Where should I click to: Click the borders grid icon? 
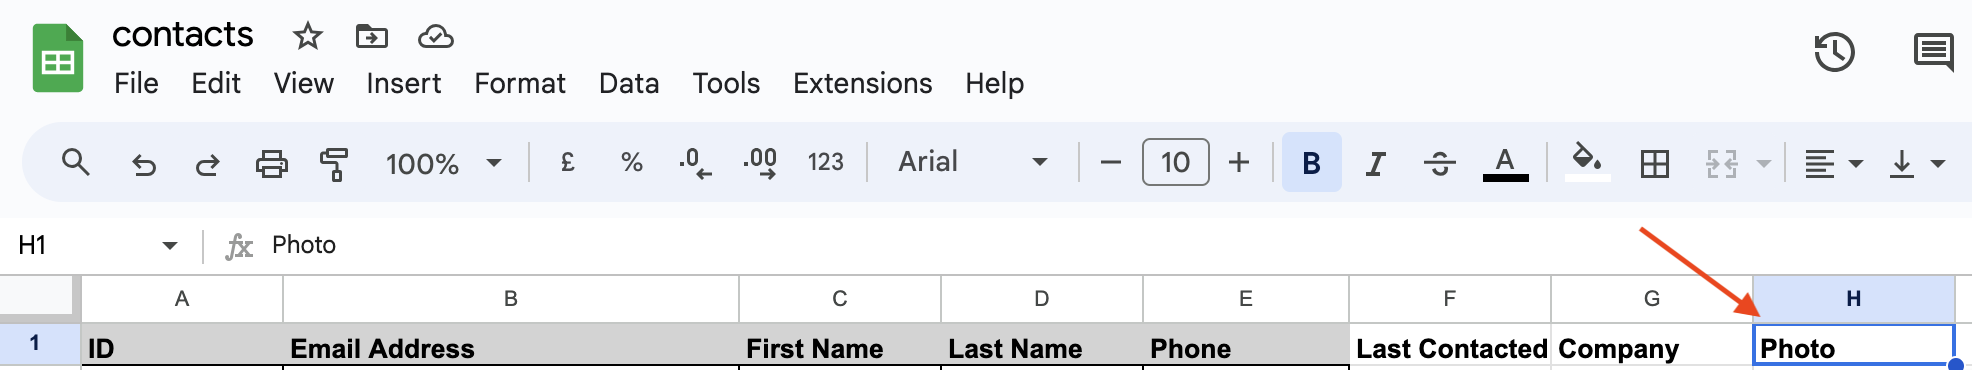click(x=1654, y=163)
